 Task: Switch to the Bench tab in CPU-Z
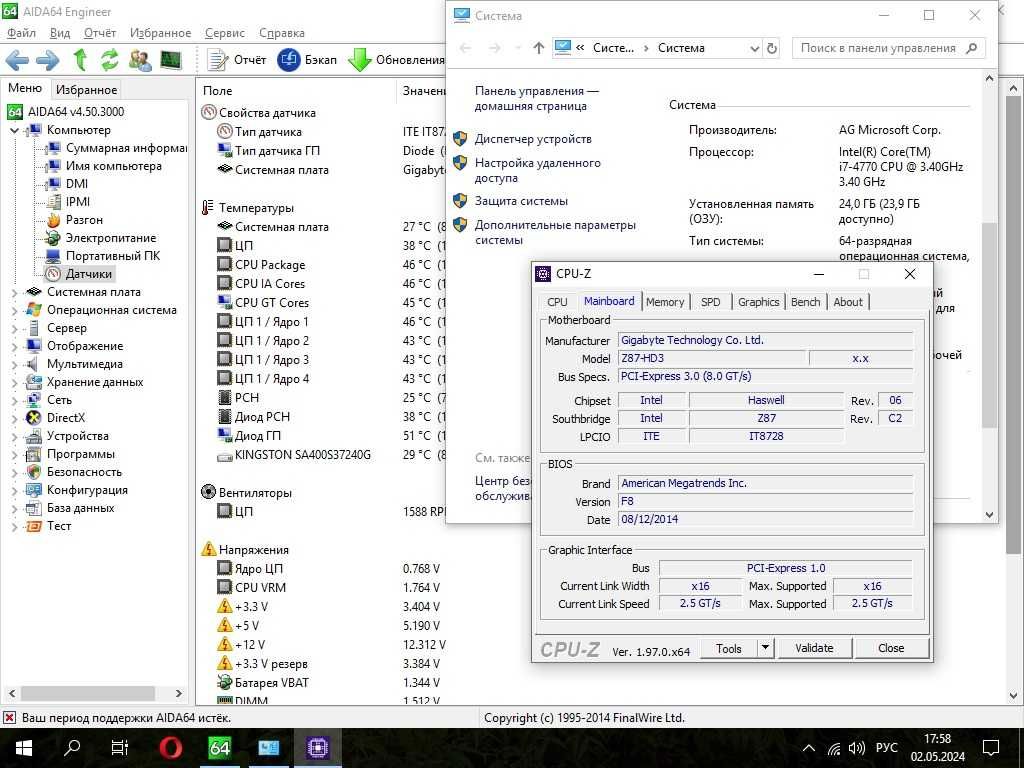coord(805,302)
